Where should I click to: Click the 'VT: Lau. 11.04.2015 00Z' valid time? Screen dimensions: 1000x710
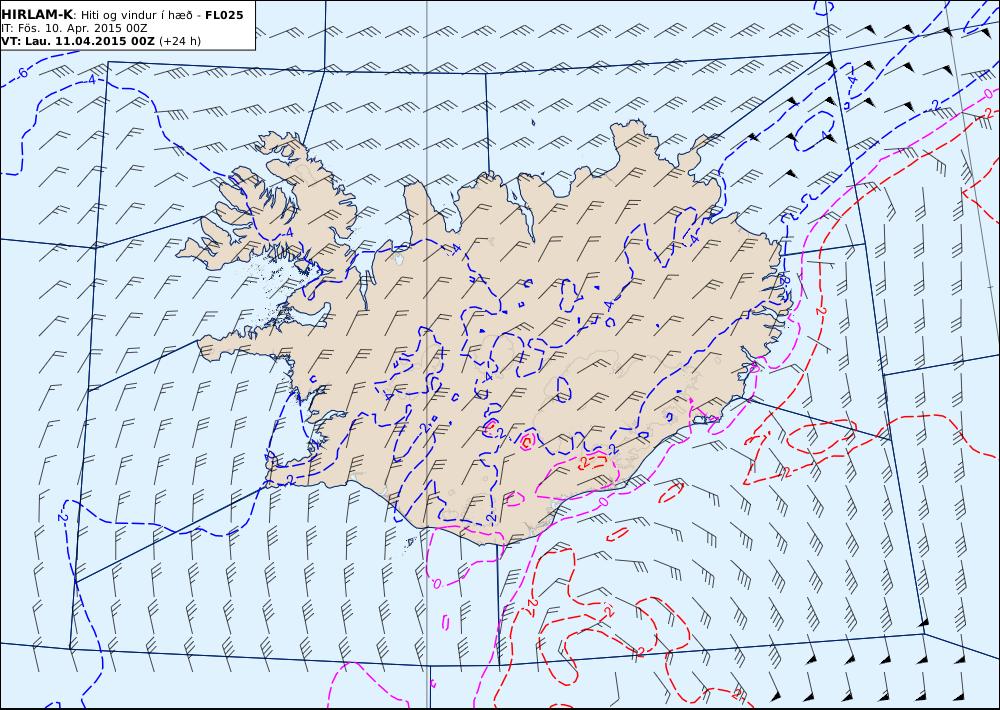78,41
